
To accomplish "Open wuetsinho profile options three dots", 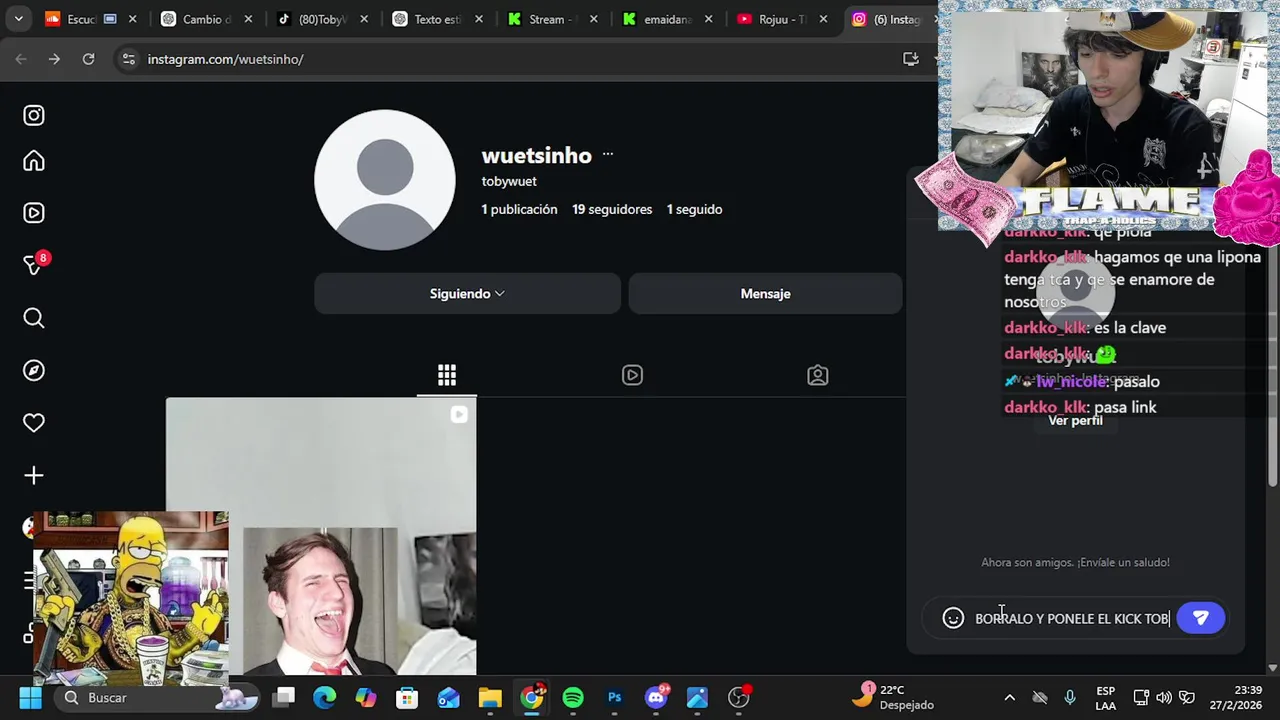I will click(607, 155).
